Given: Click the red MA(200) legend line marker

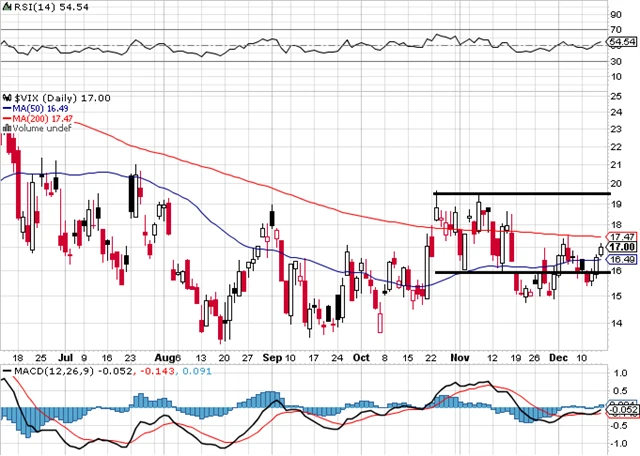Looking at the screenshot, I should click(6, 118).
